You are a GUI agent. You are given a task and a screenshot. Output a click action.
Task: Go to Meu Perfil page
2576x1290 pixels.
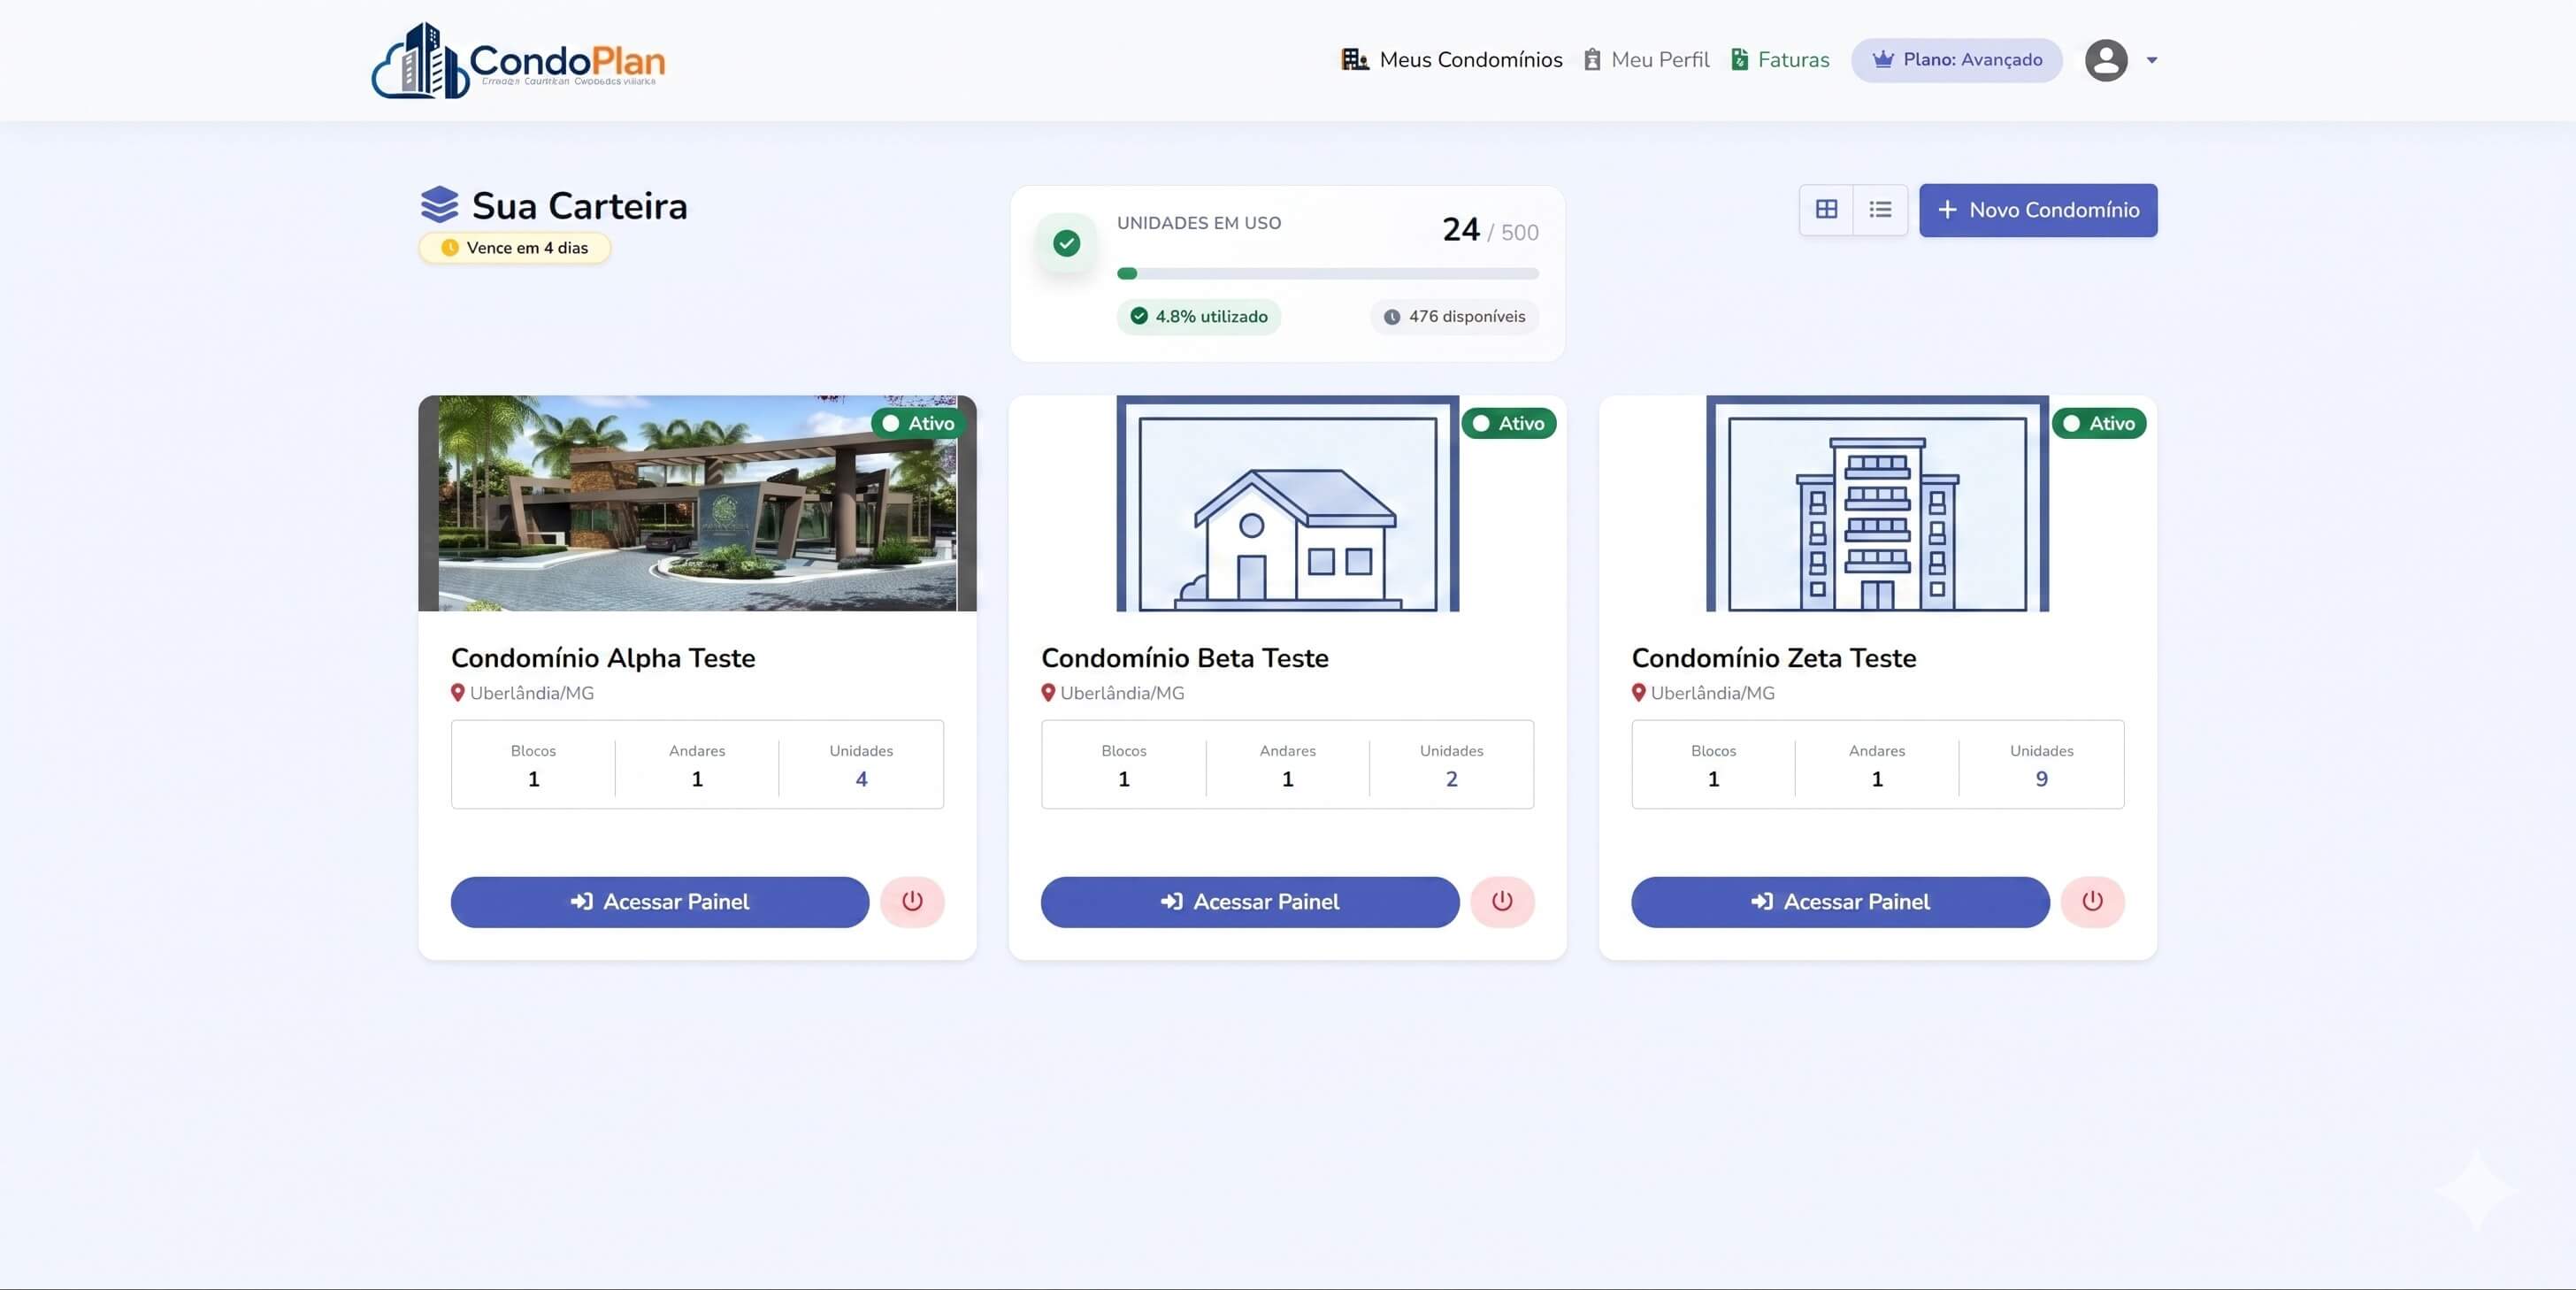(1646, 60)
